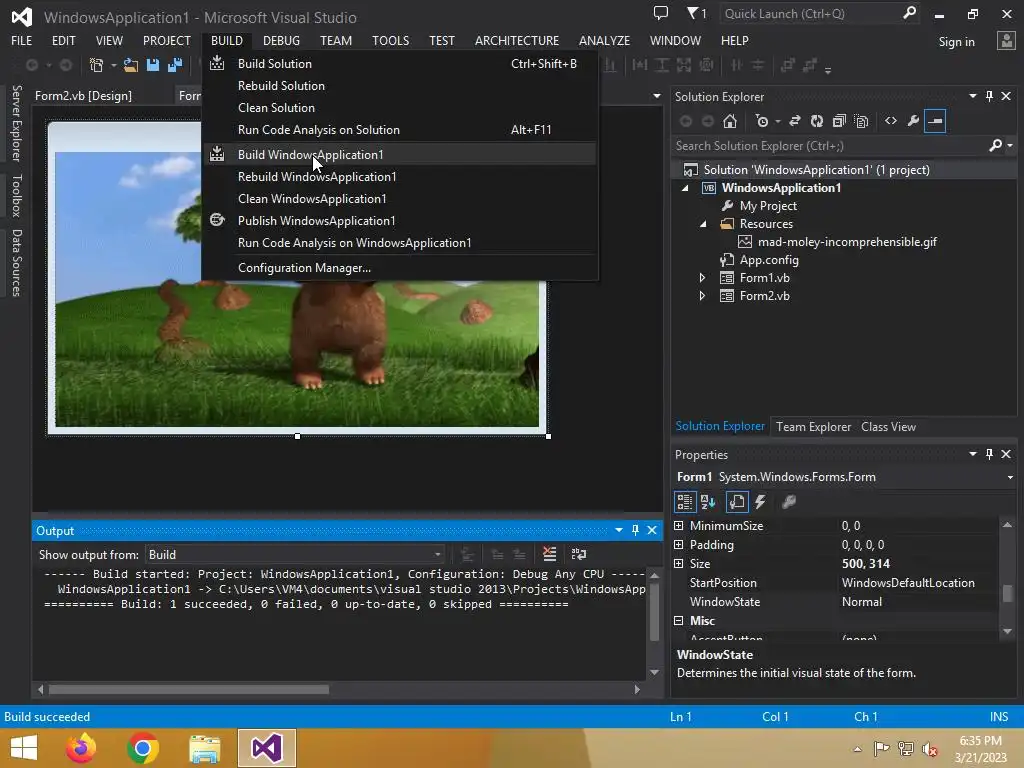This screenshot has width=1024, height=768.
Task: Select Clean Solution menu entry
Action: point(400,108)
